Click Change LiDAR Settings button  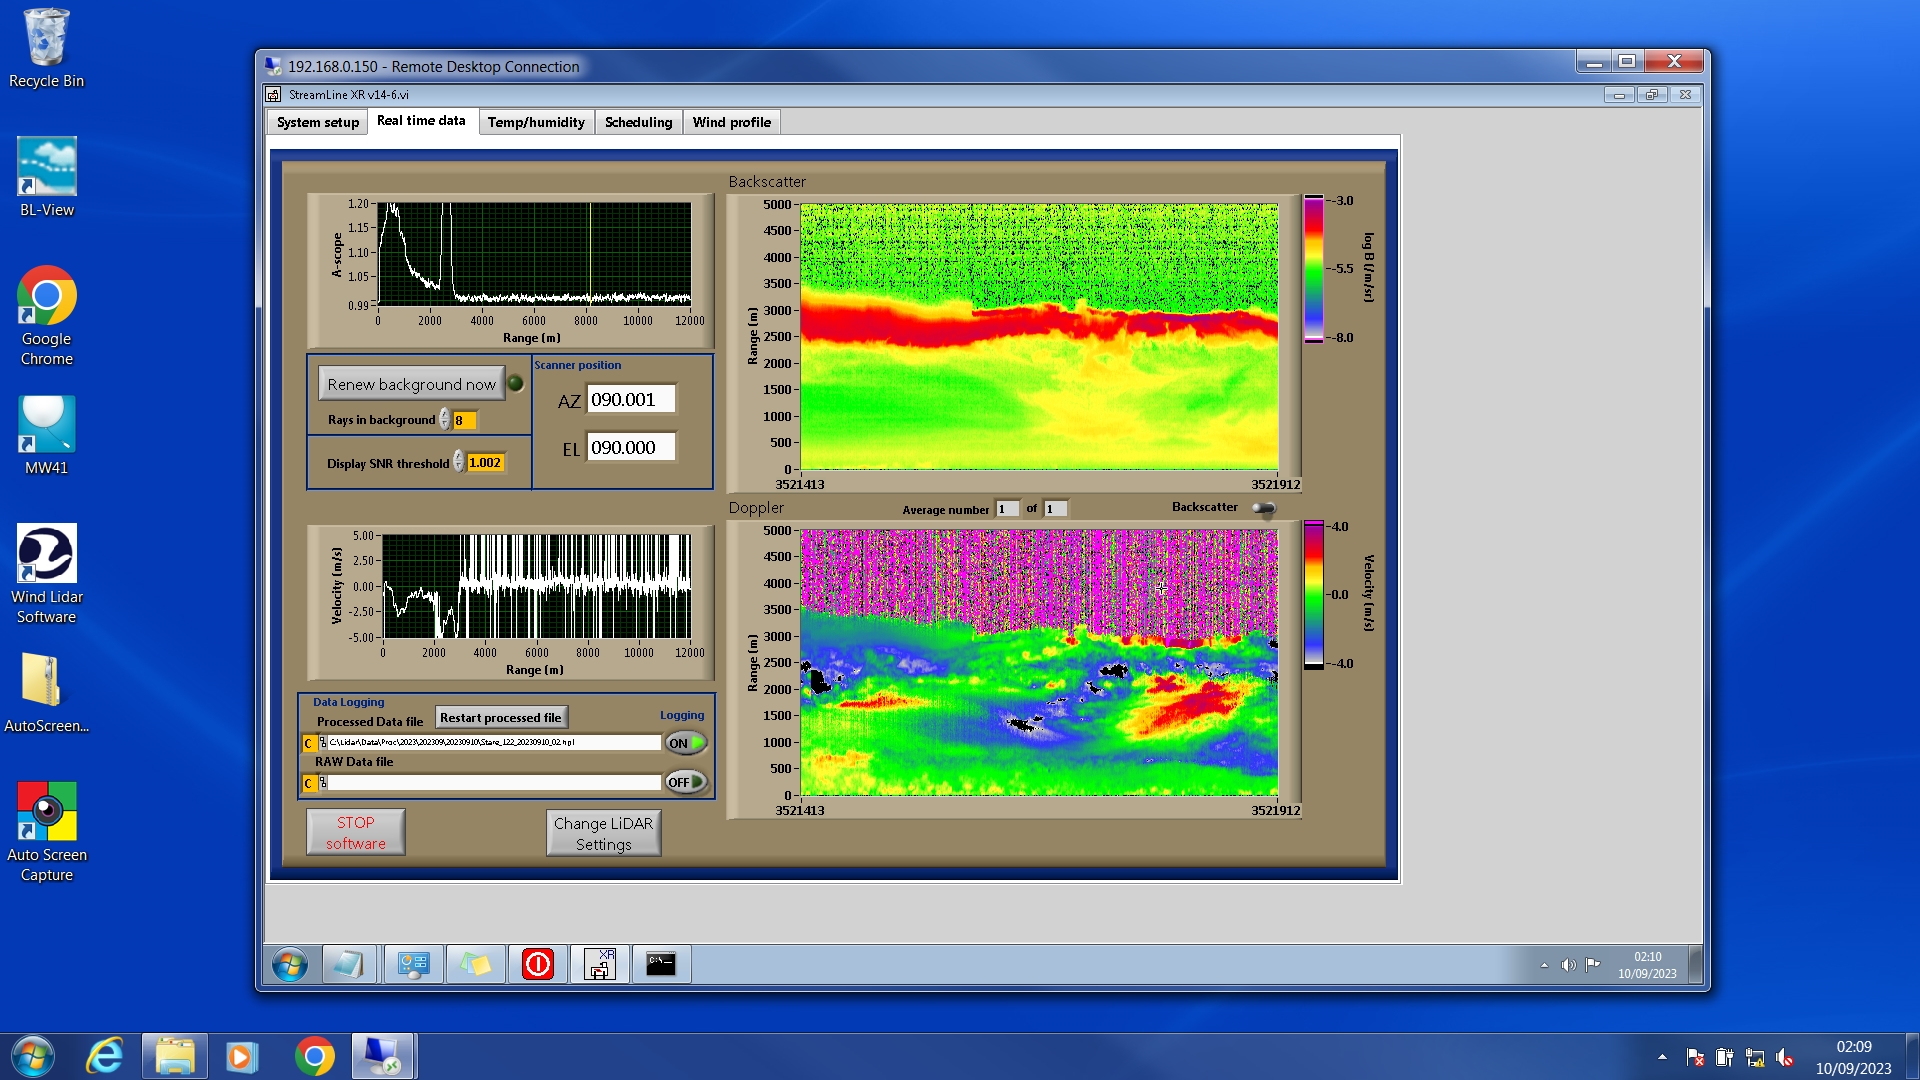point(603,833)
